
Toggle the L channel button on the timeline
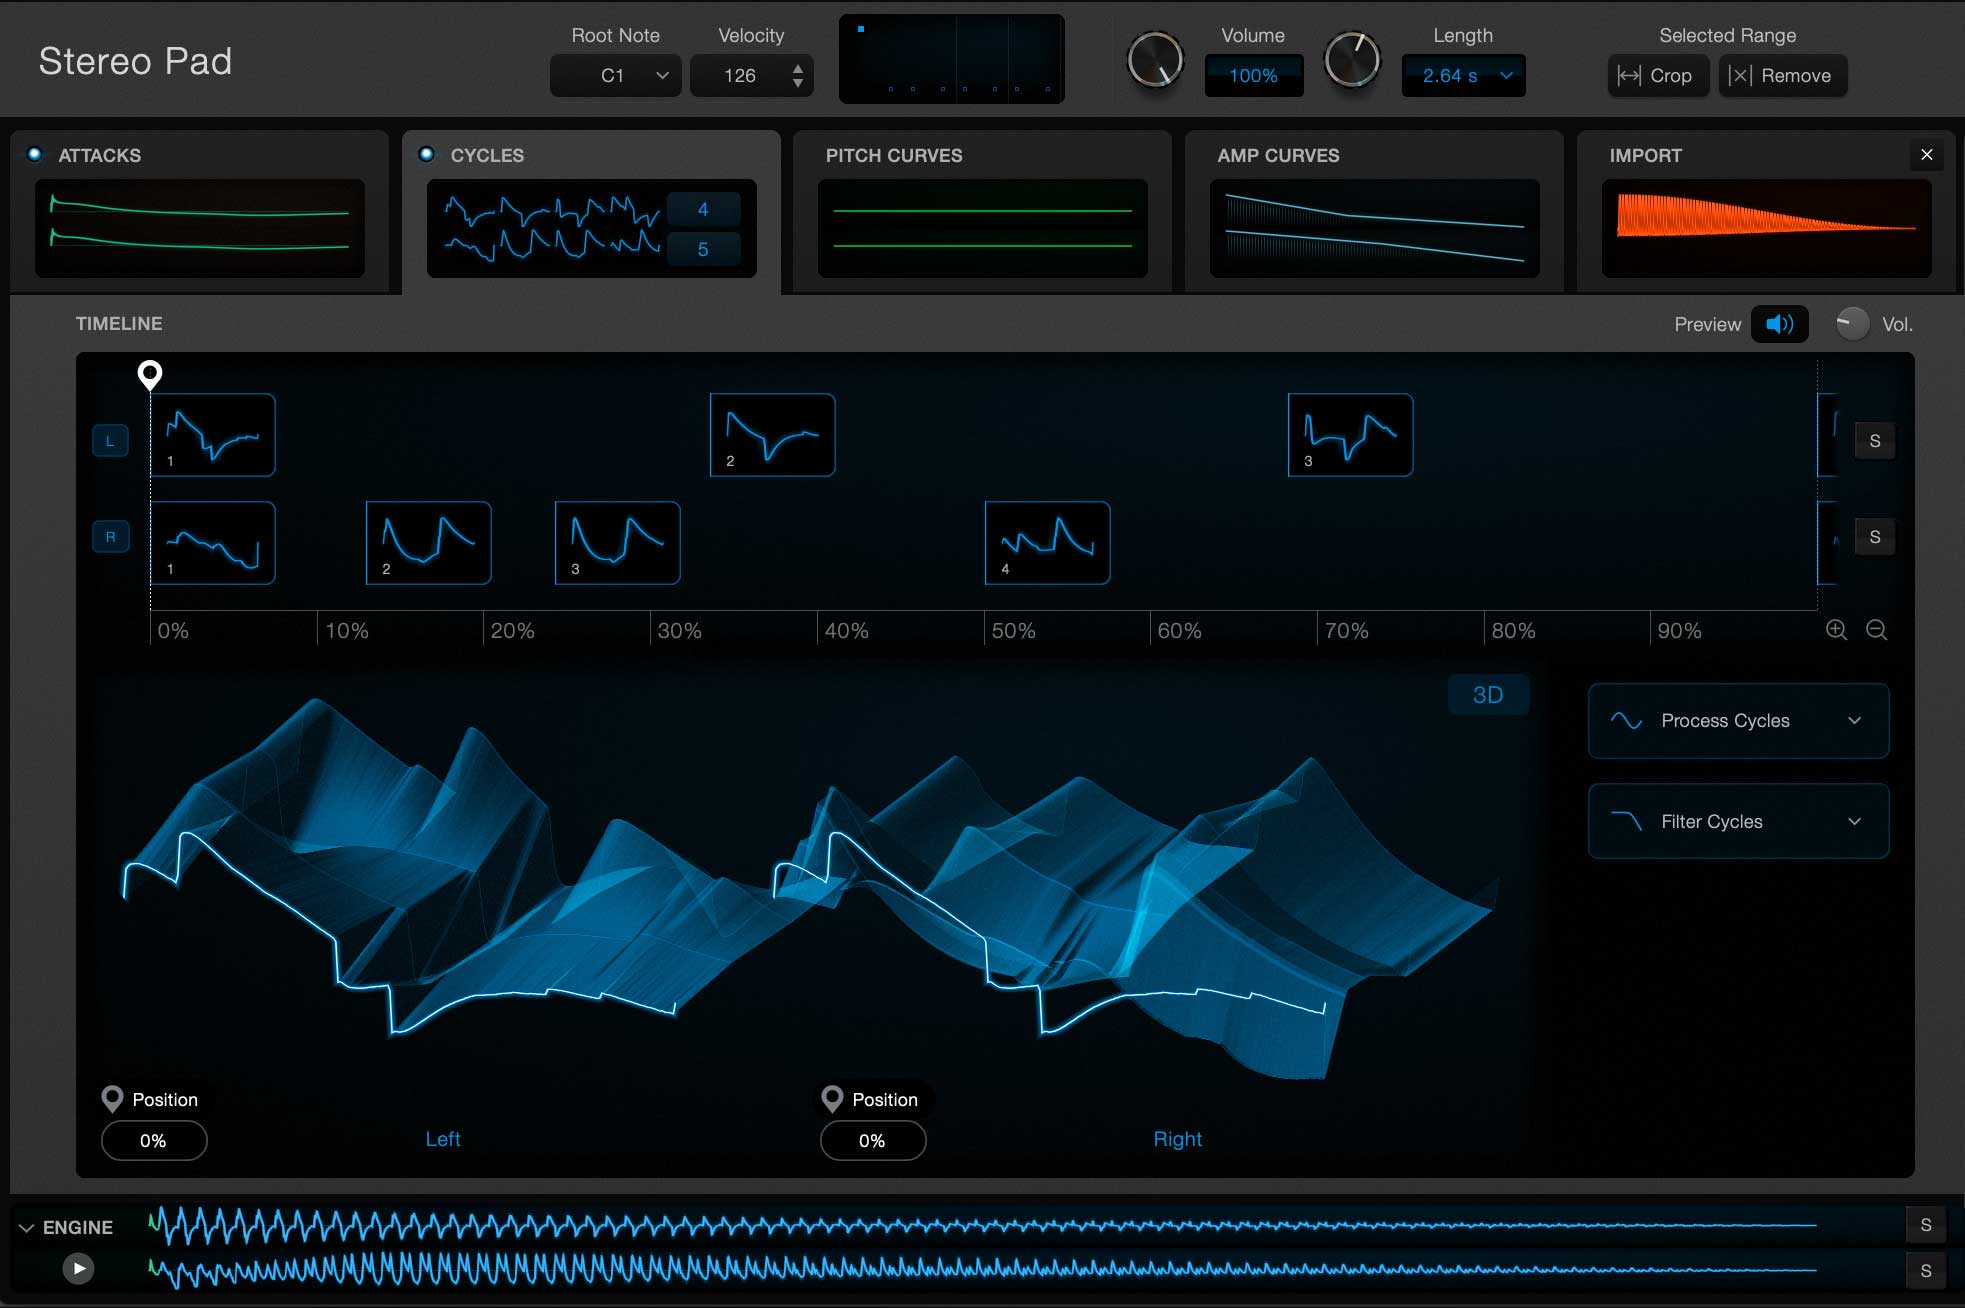(x=111, y=440)
